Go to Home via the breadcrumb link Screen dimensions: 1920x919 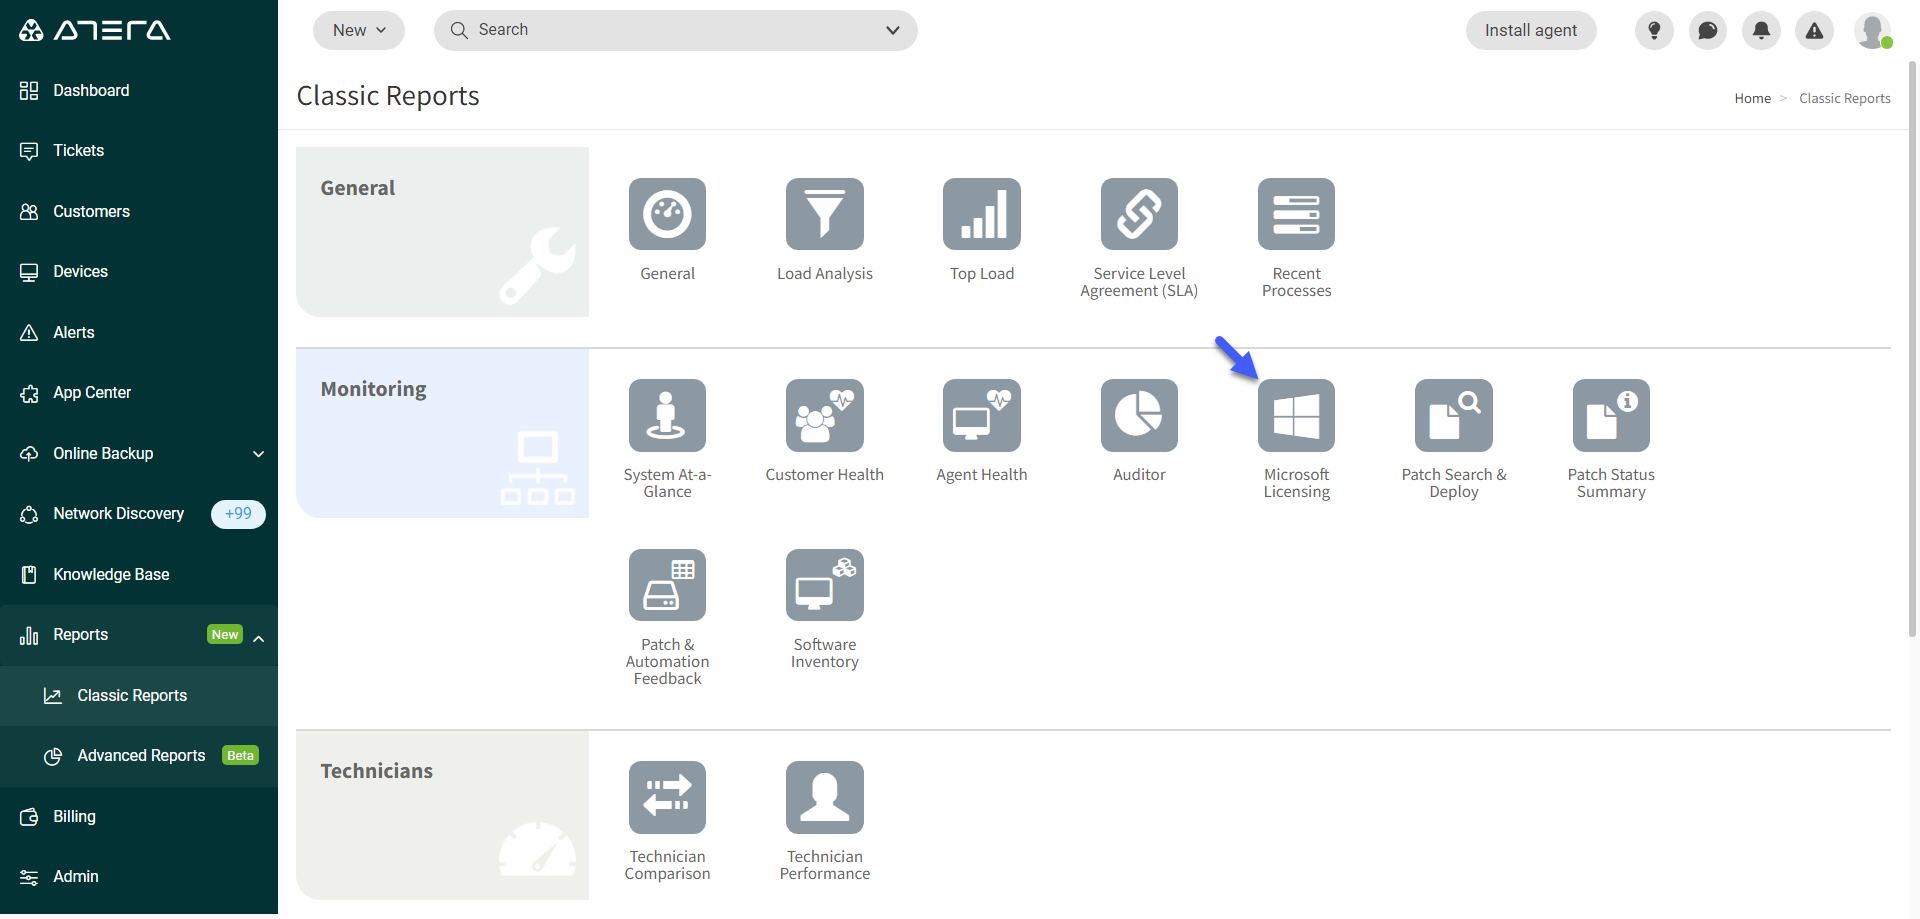pos(1752,97)
